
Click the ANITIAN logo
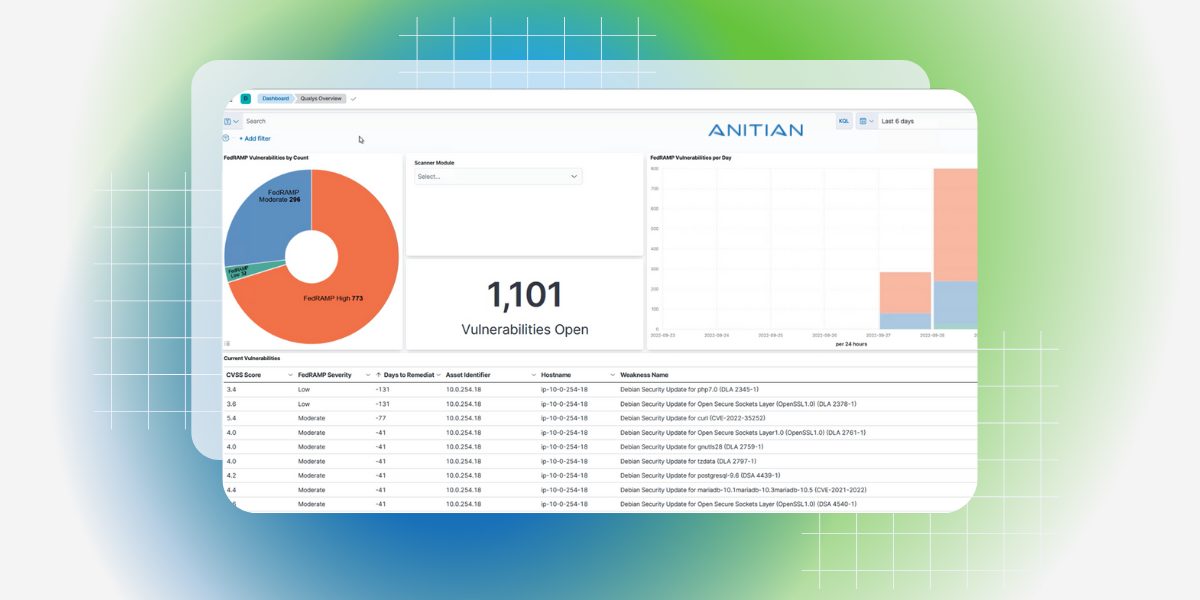coord(755,128)
